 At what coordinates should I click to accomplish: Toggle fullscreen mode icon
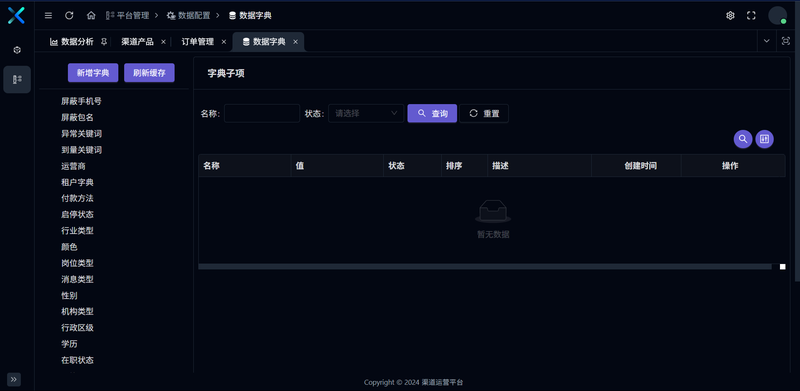point(751,15)
